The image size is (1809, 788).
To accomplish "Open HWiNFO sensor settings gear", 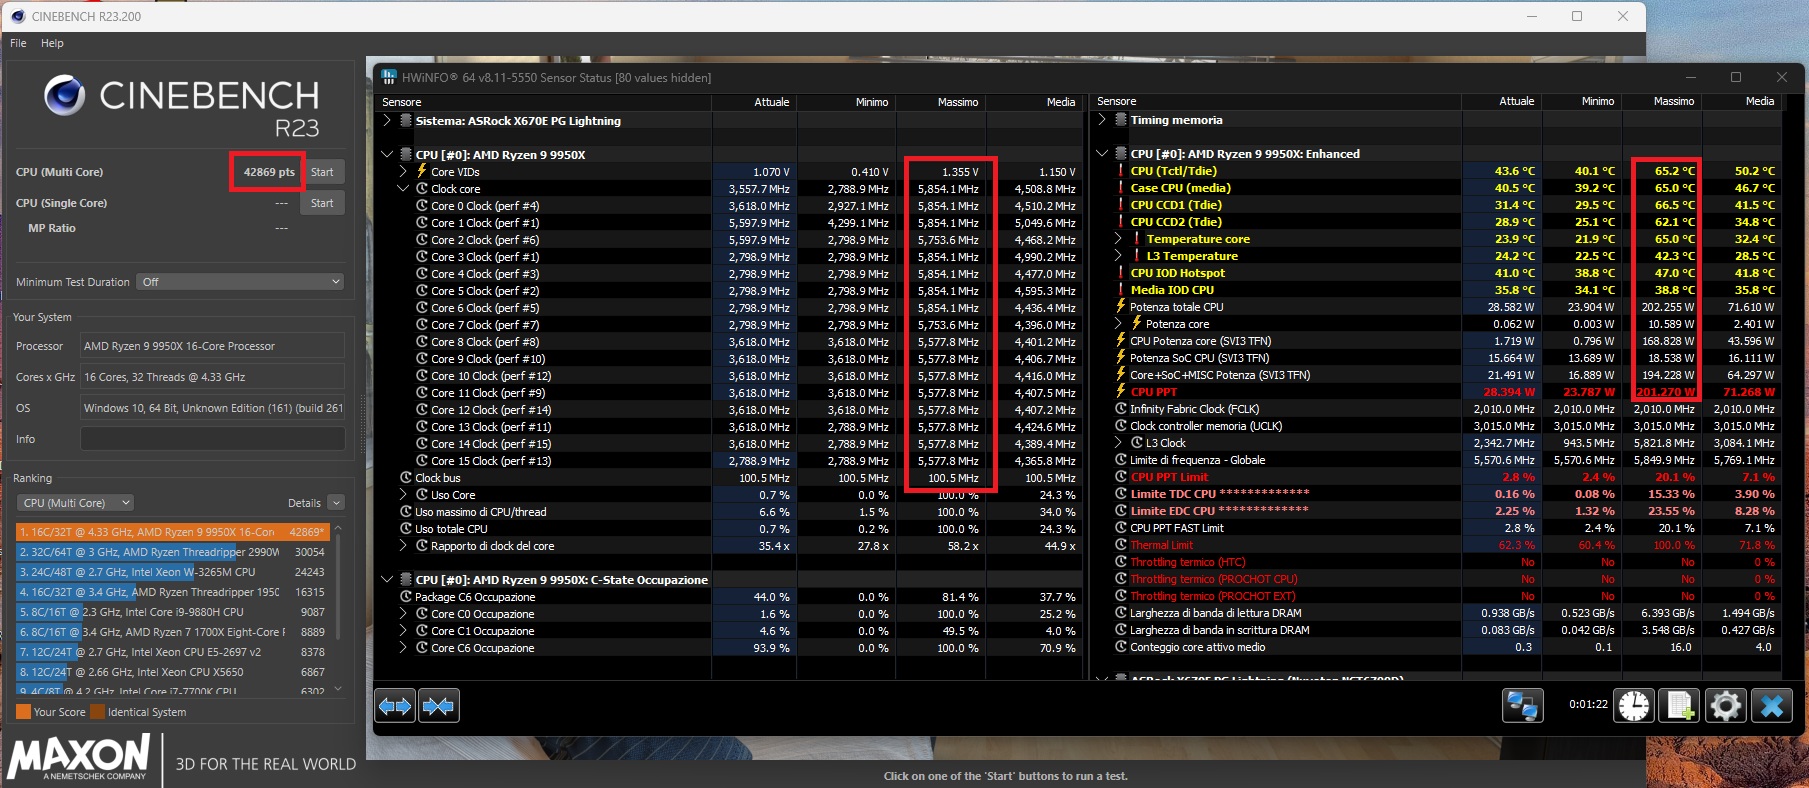I will (1725, 705).
